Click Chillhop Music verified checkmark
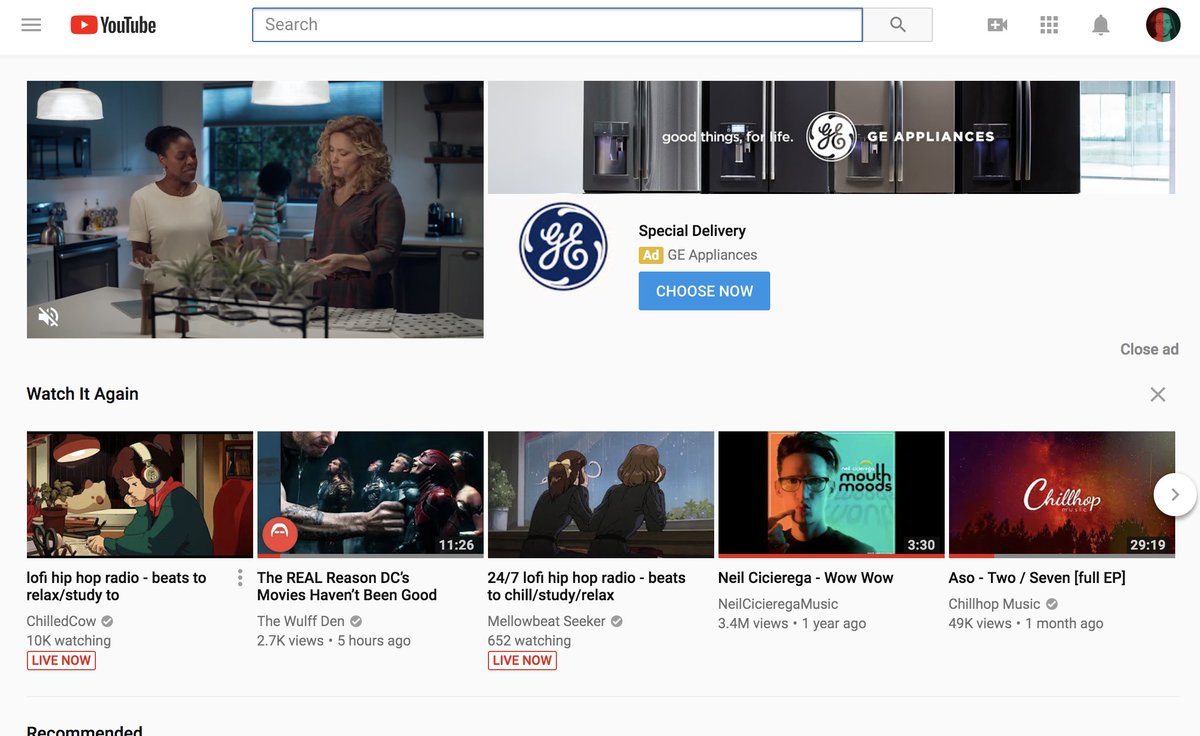 point(1052,604)
